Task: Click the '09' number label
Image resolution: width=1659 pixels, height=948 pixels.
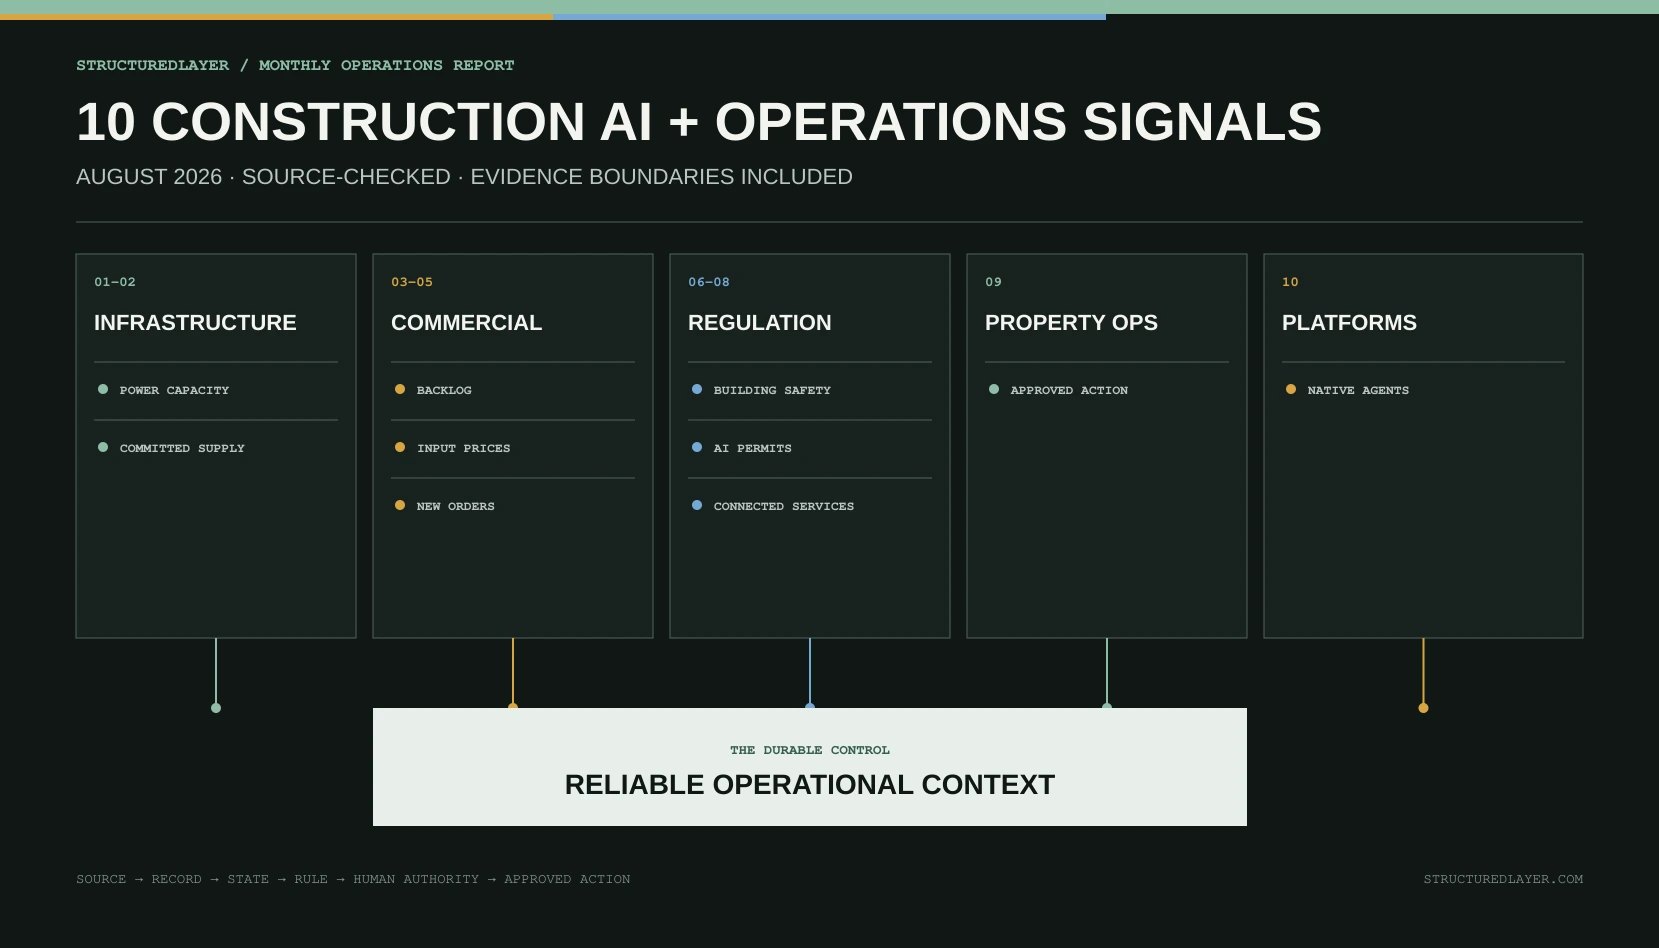Action: pos(993,282)
